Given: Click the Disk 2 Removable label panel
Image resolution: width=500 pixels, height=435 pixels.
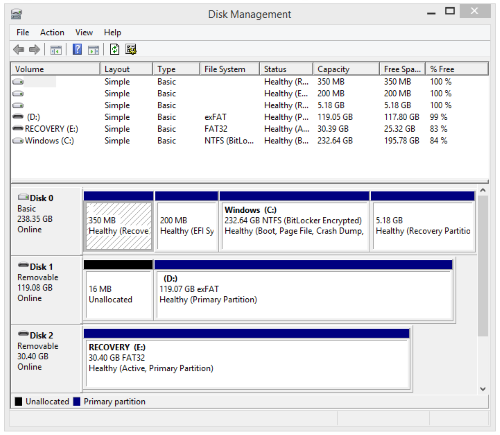Looking at the screenshot, I should click(x=47, y=357).
